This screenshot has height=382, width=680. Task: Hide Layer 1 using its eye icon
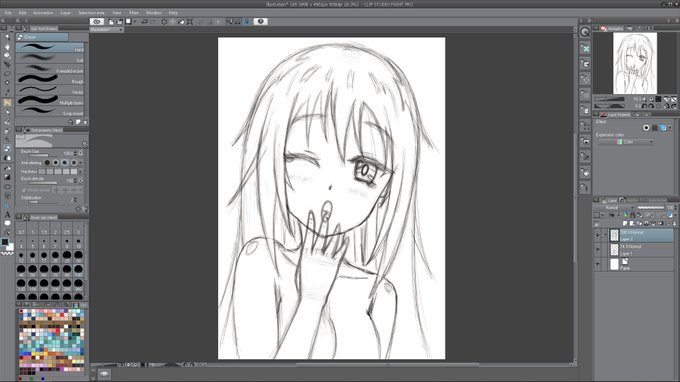[x=597, y=250]
